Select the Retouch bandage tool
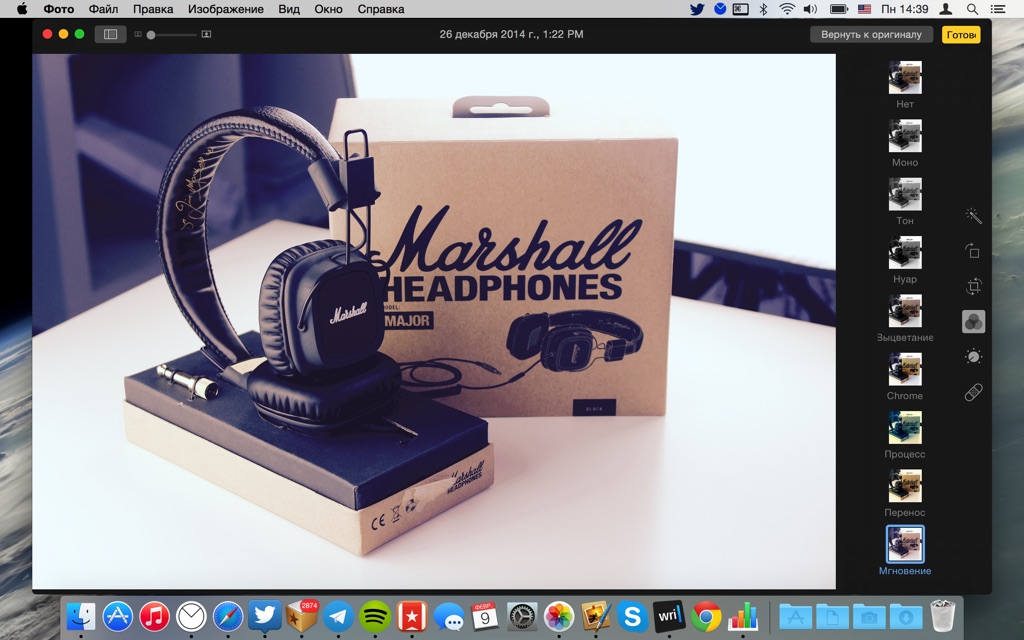The width and height of the screenshot is (1024, 640). click(x=973, y=392)
